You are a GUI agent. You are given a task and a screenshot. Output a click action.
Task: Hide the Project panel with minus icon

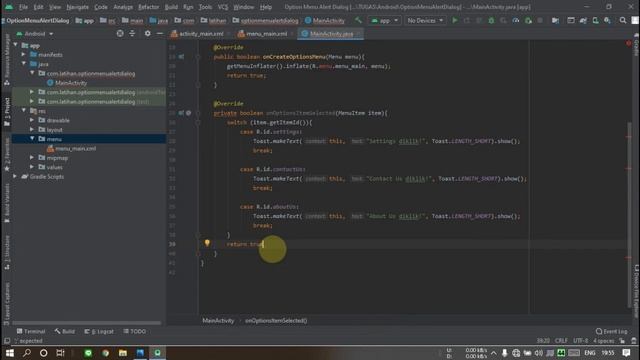coord(160,33)
